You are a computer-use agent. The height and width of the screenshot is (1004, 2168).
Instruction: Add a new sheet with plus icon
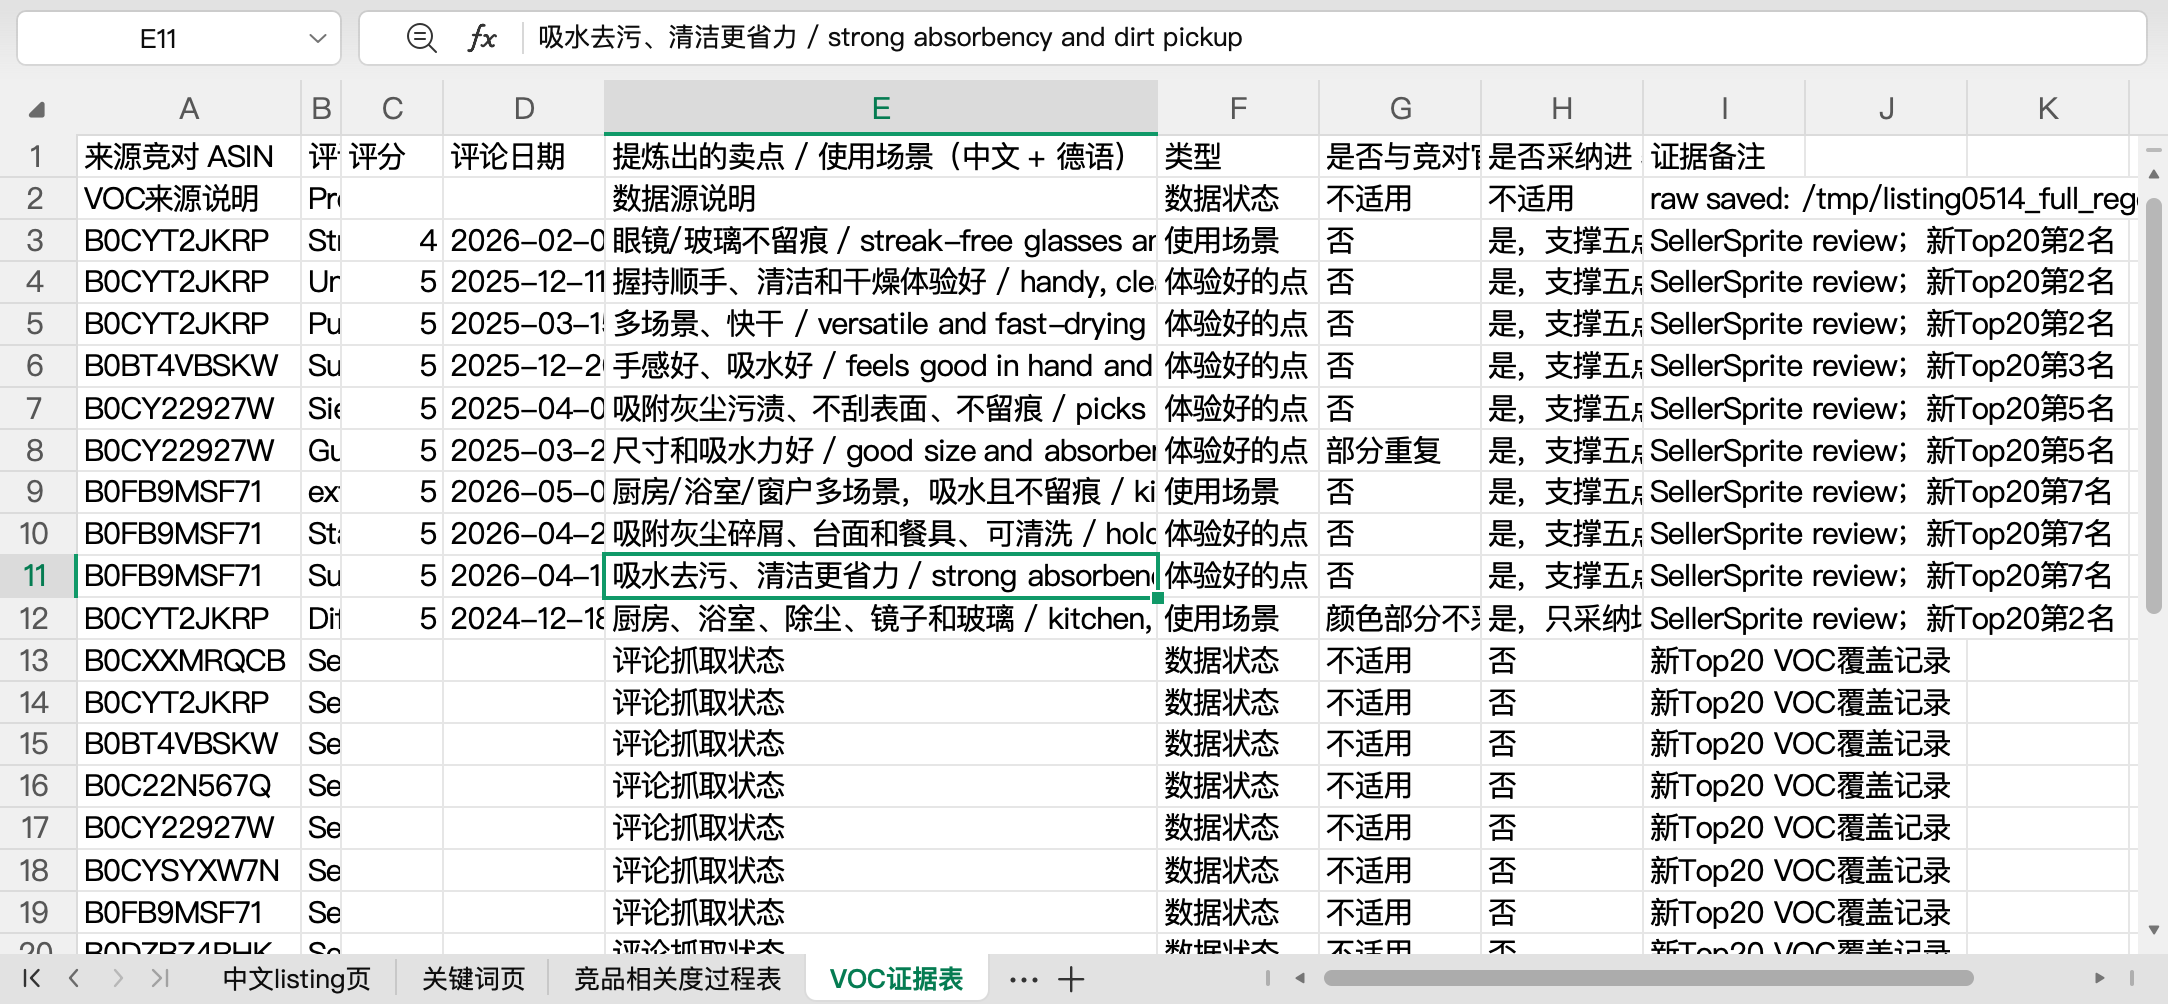pos(1071,979)
